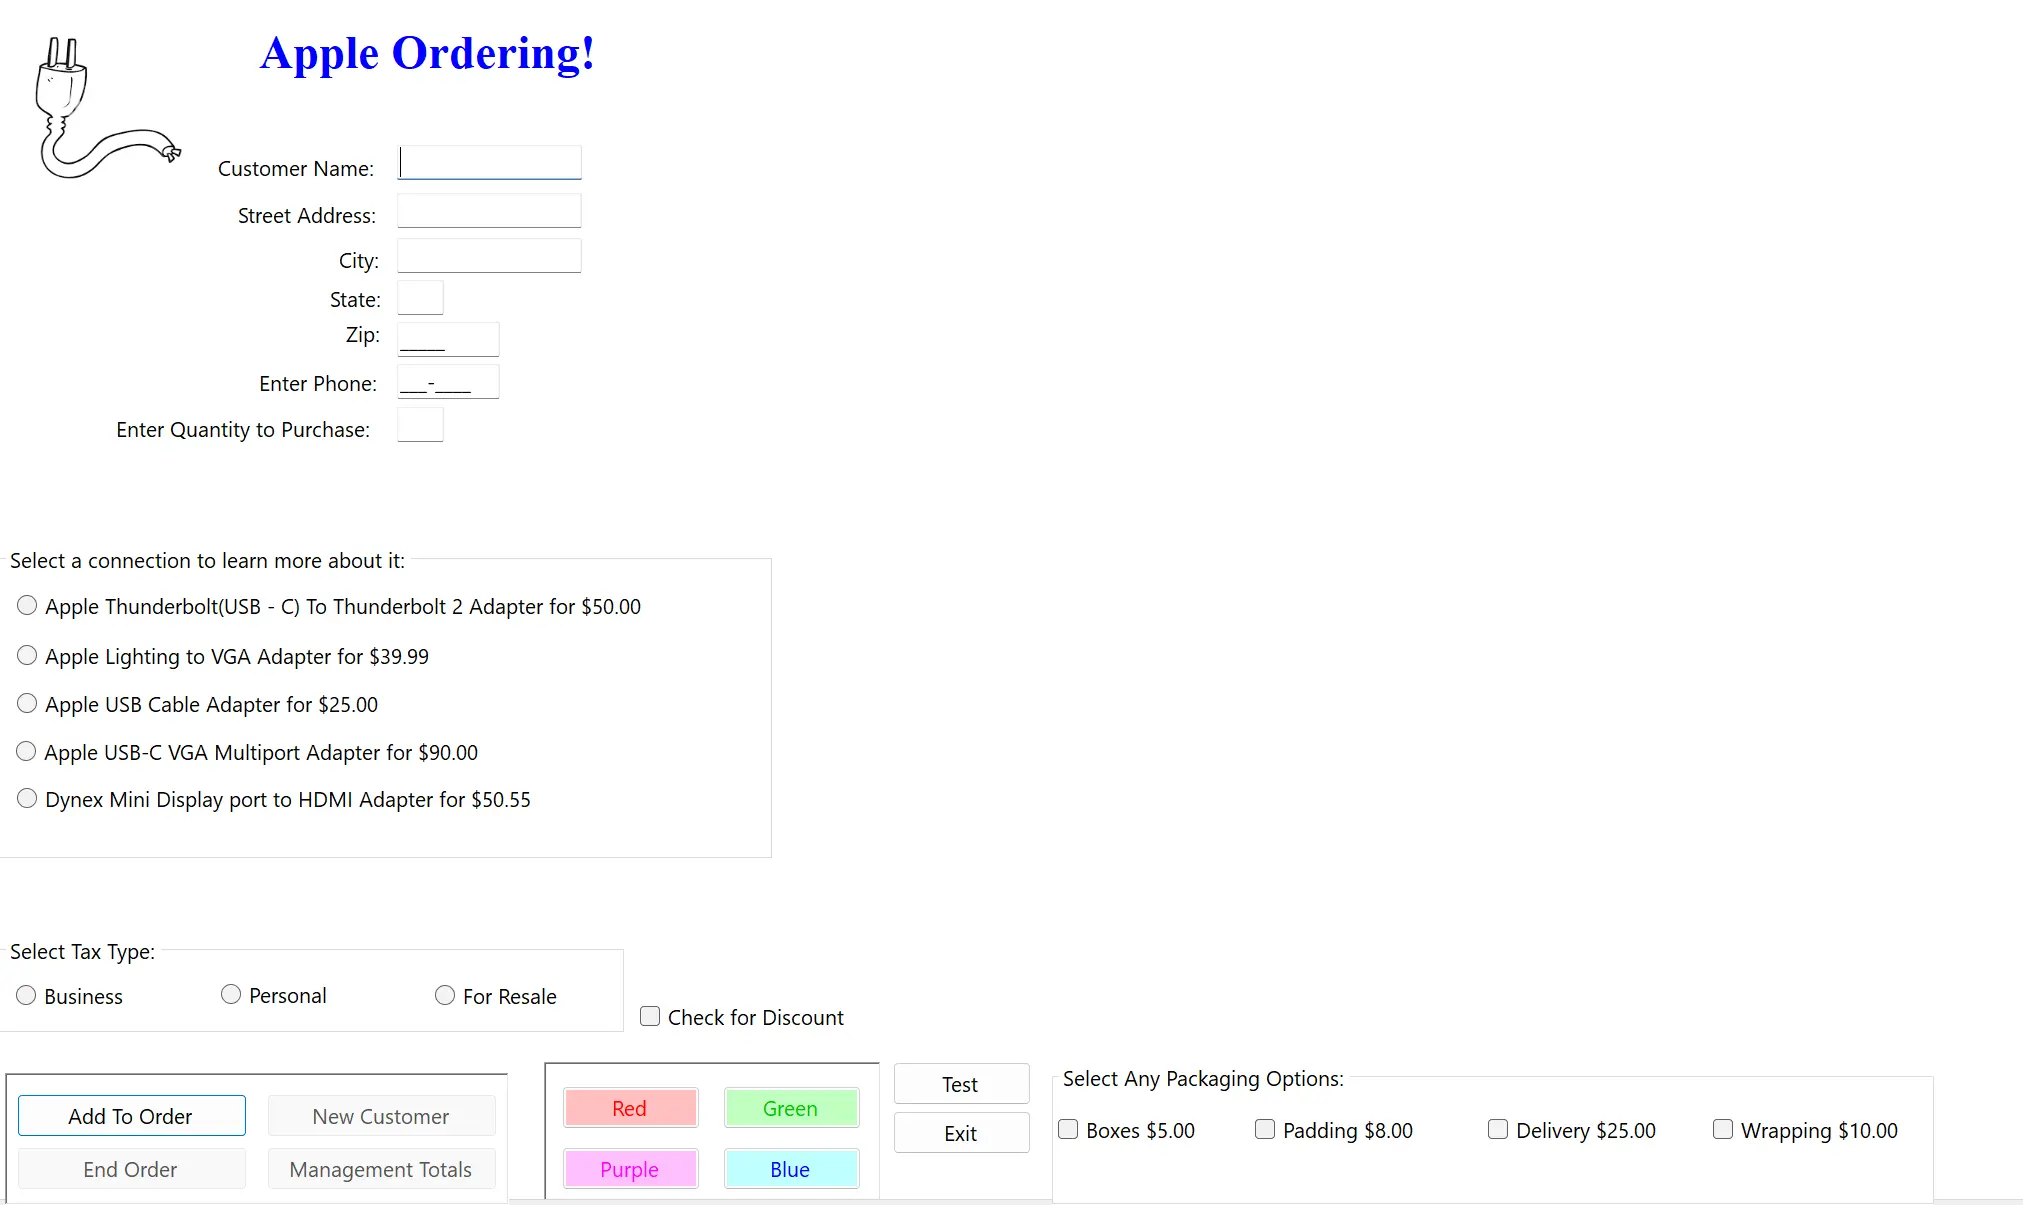The width and height of the screenshot is (2023, 1205).
Task: Click Management Totals button
Action: (x=380, y=1169)
